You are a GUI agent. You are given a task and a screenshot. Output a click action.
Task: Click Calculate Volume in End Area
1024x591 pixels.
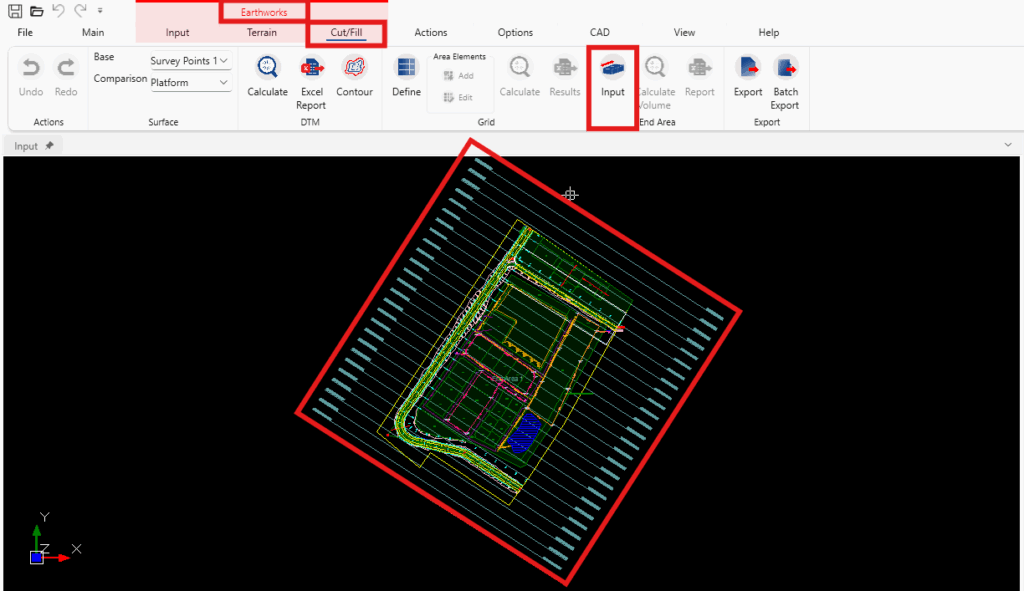655,83
